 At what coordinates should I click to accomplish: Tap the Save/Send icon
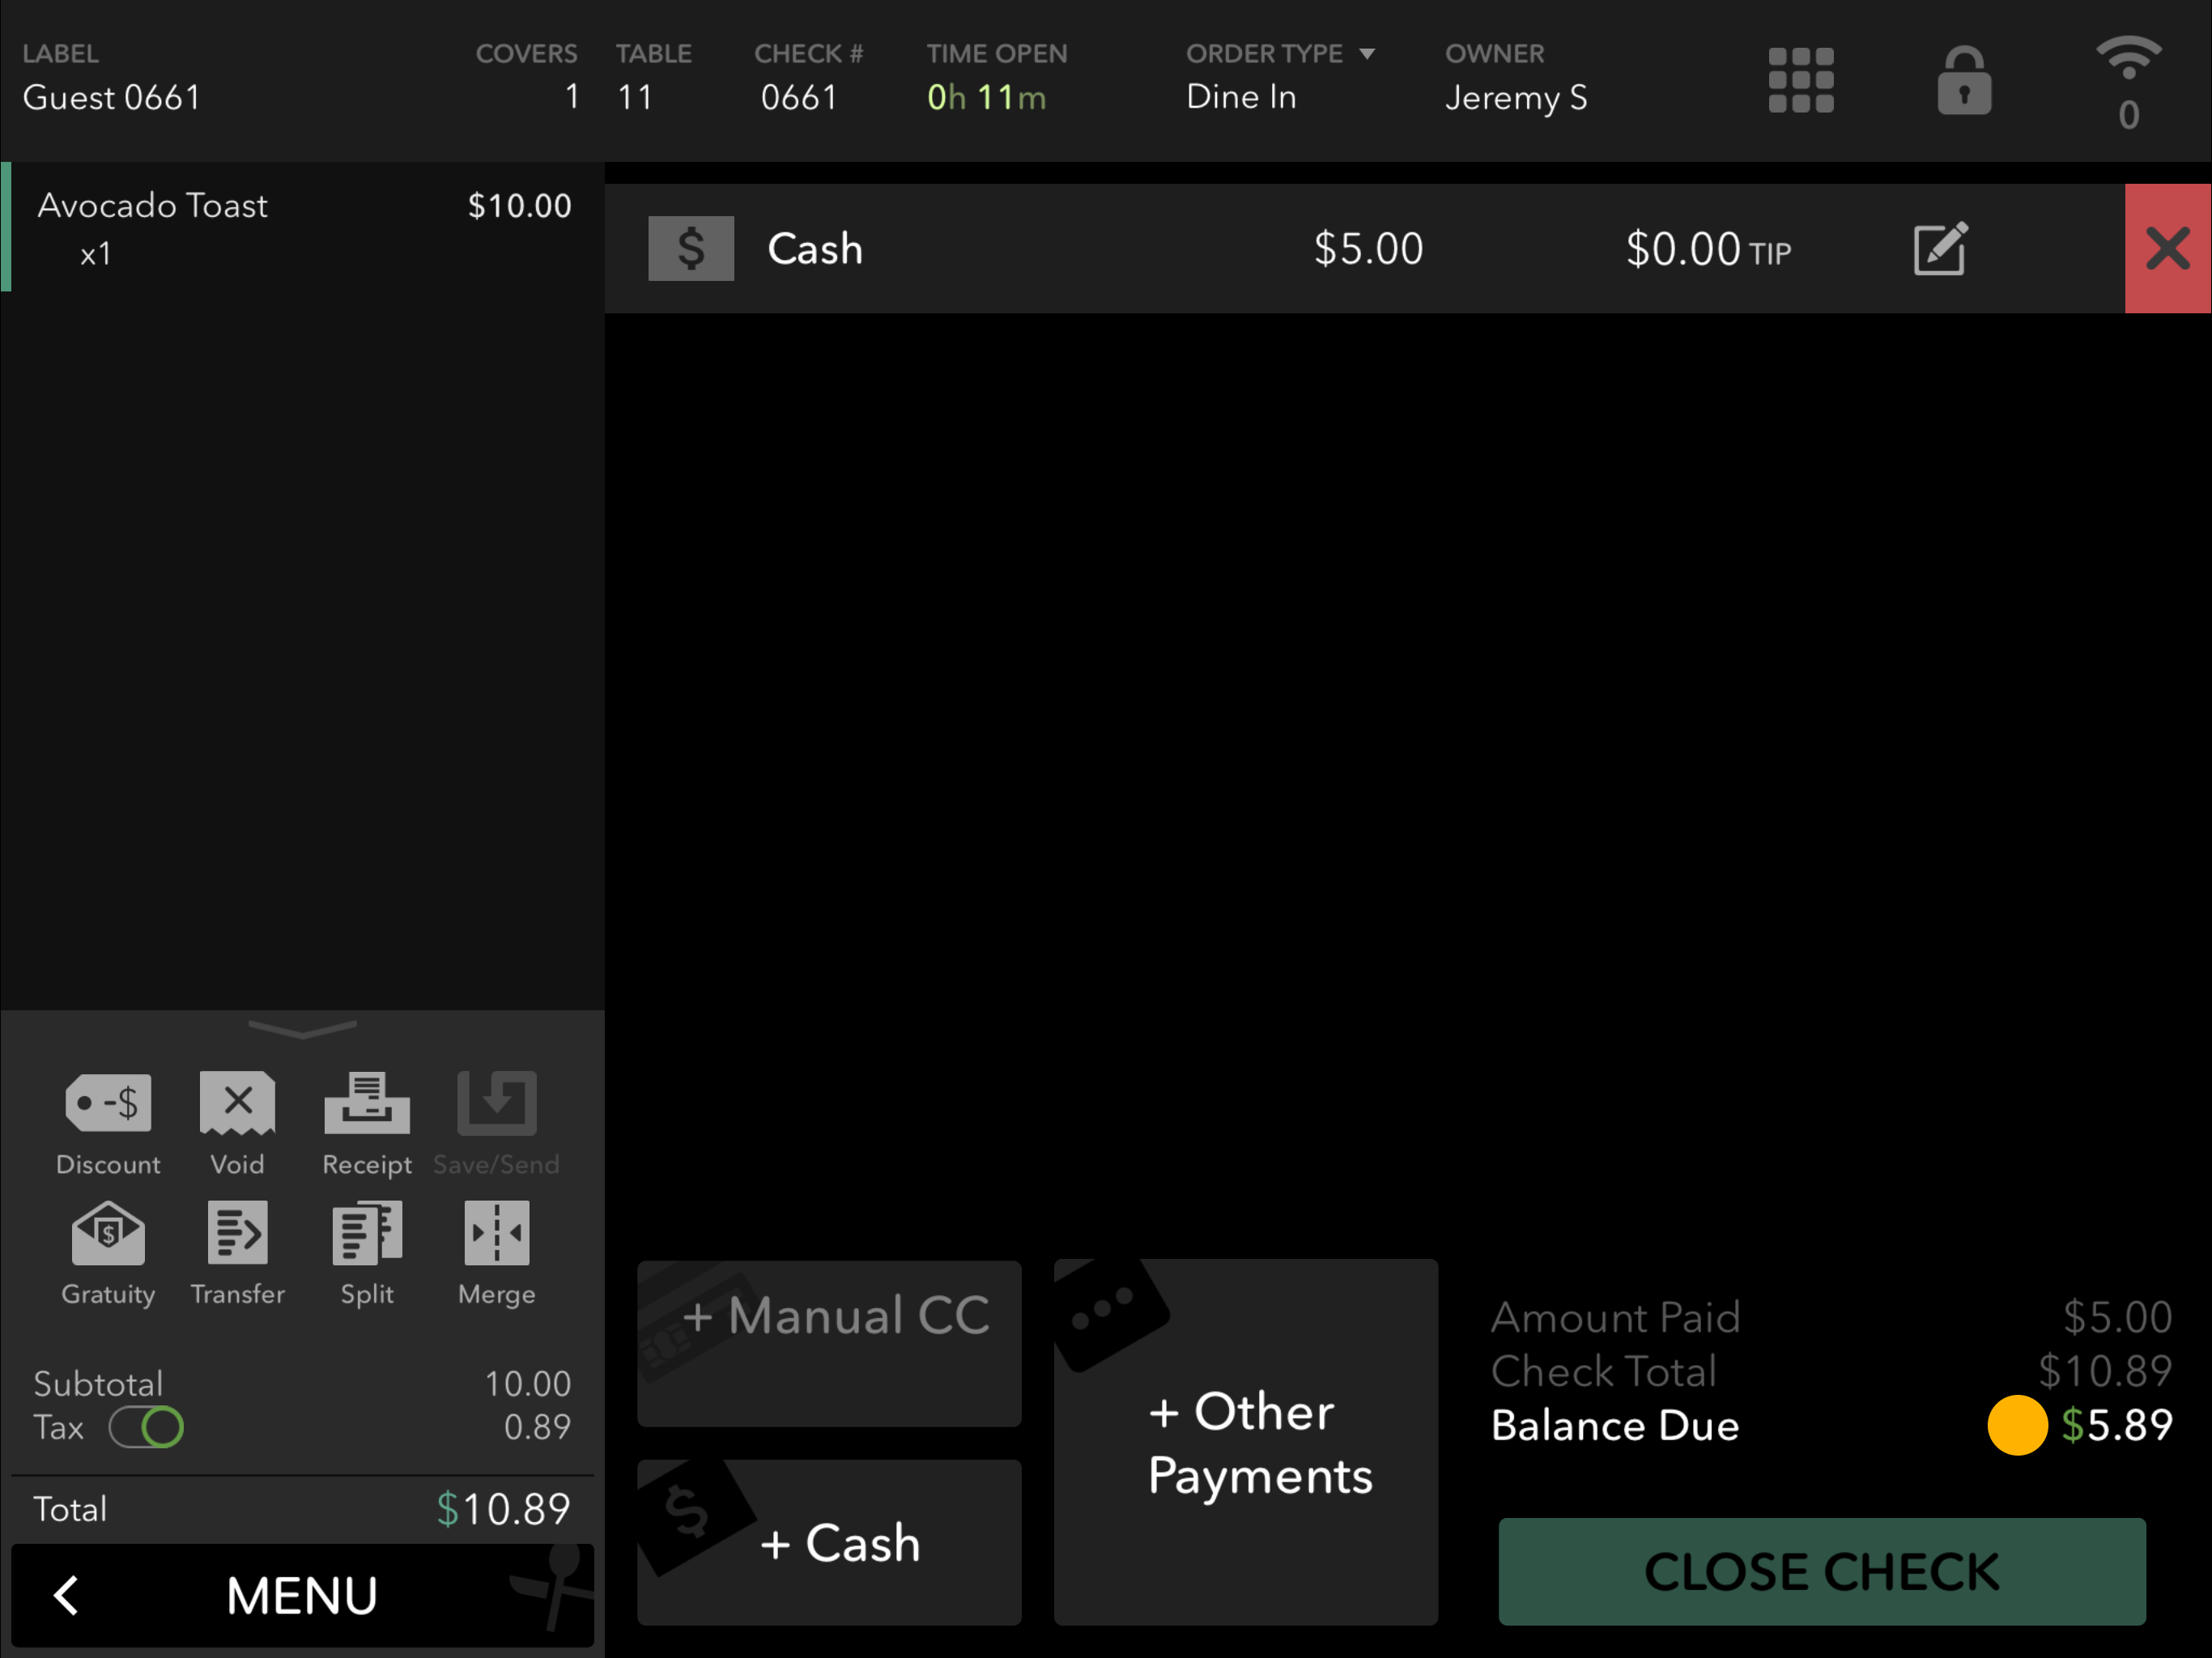497,1103
